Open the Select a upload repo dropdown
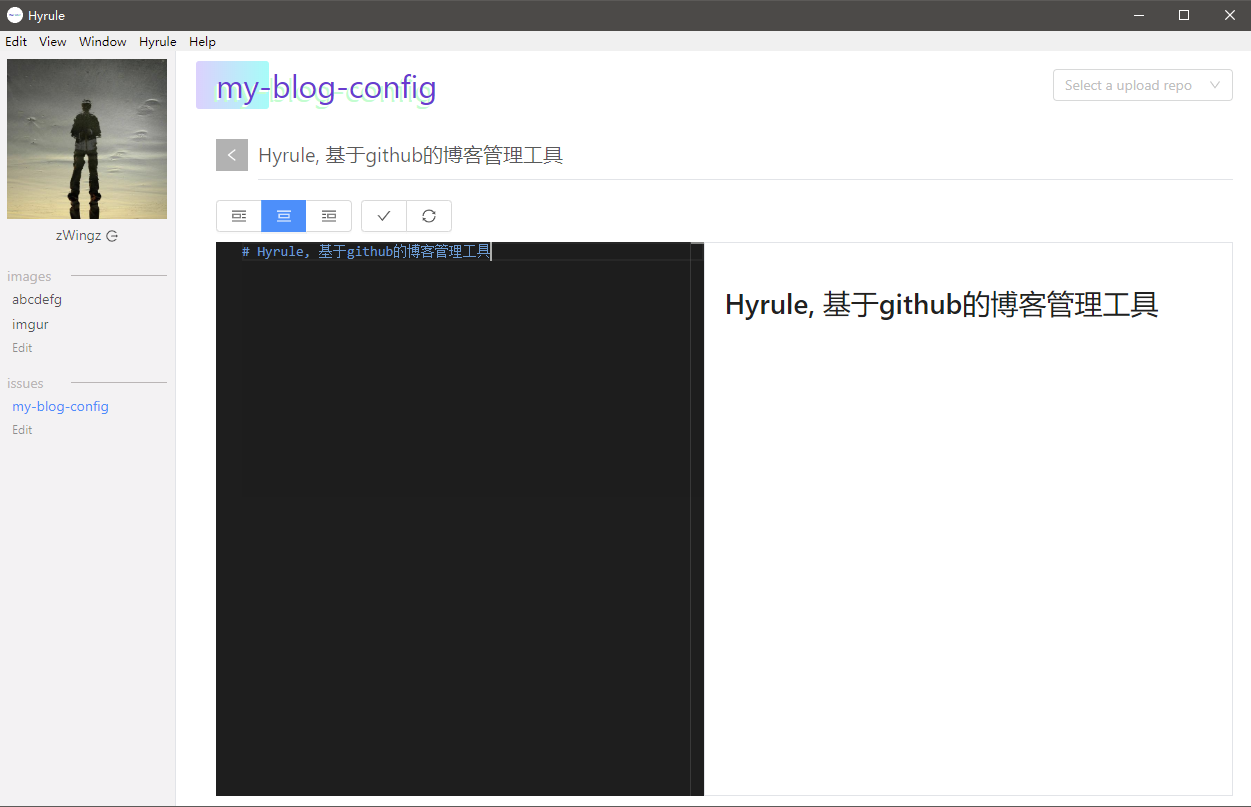This screenshot has width=1251, height=807. pyautogui.click(x=1143, y=85)
